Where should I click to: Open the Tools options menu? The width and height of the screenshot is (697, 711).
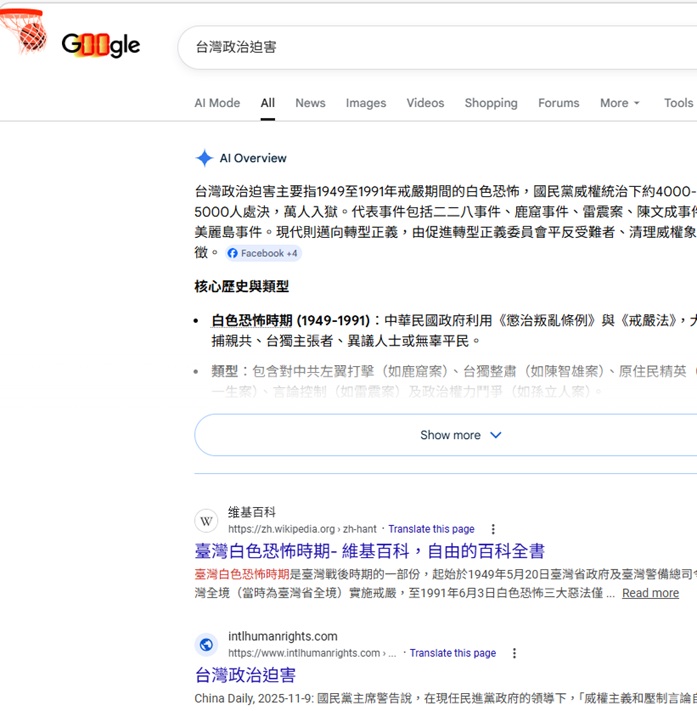click(x=678, y=103)
